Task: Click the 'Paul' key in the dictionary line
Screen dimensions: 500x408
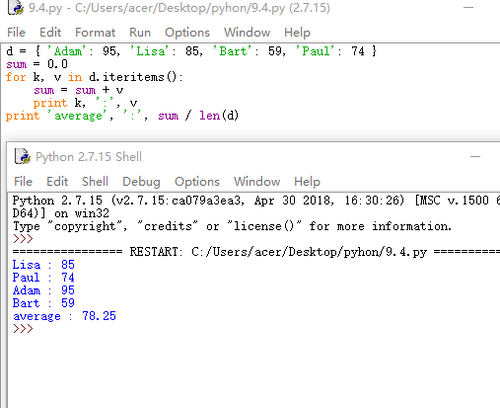Action: click(x=315, y=51)
